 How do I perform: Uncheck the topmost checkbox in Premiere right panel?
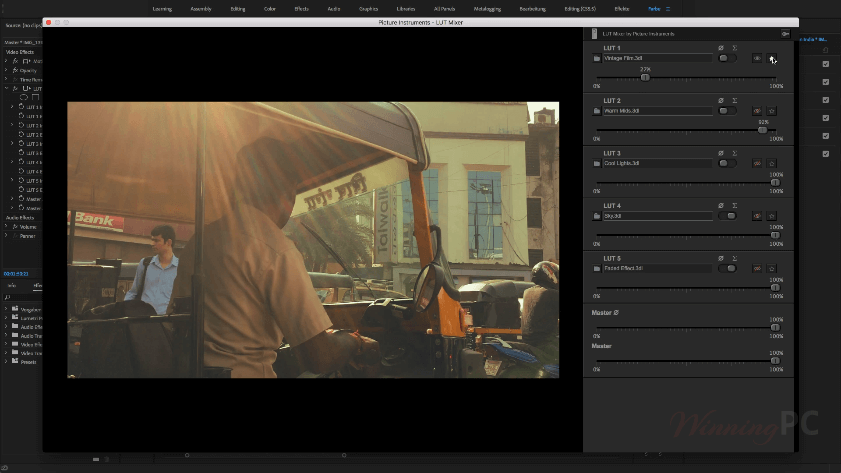tap(825, 64)
